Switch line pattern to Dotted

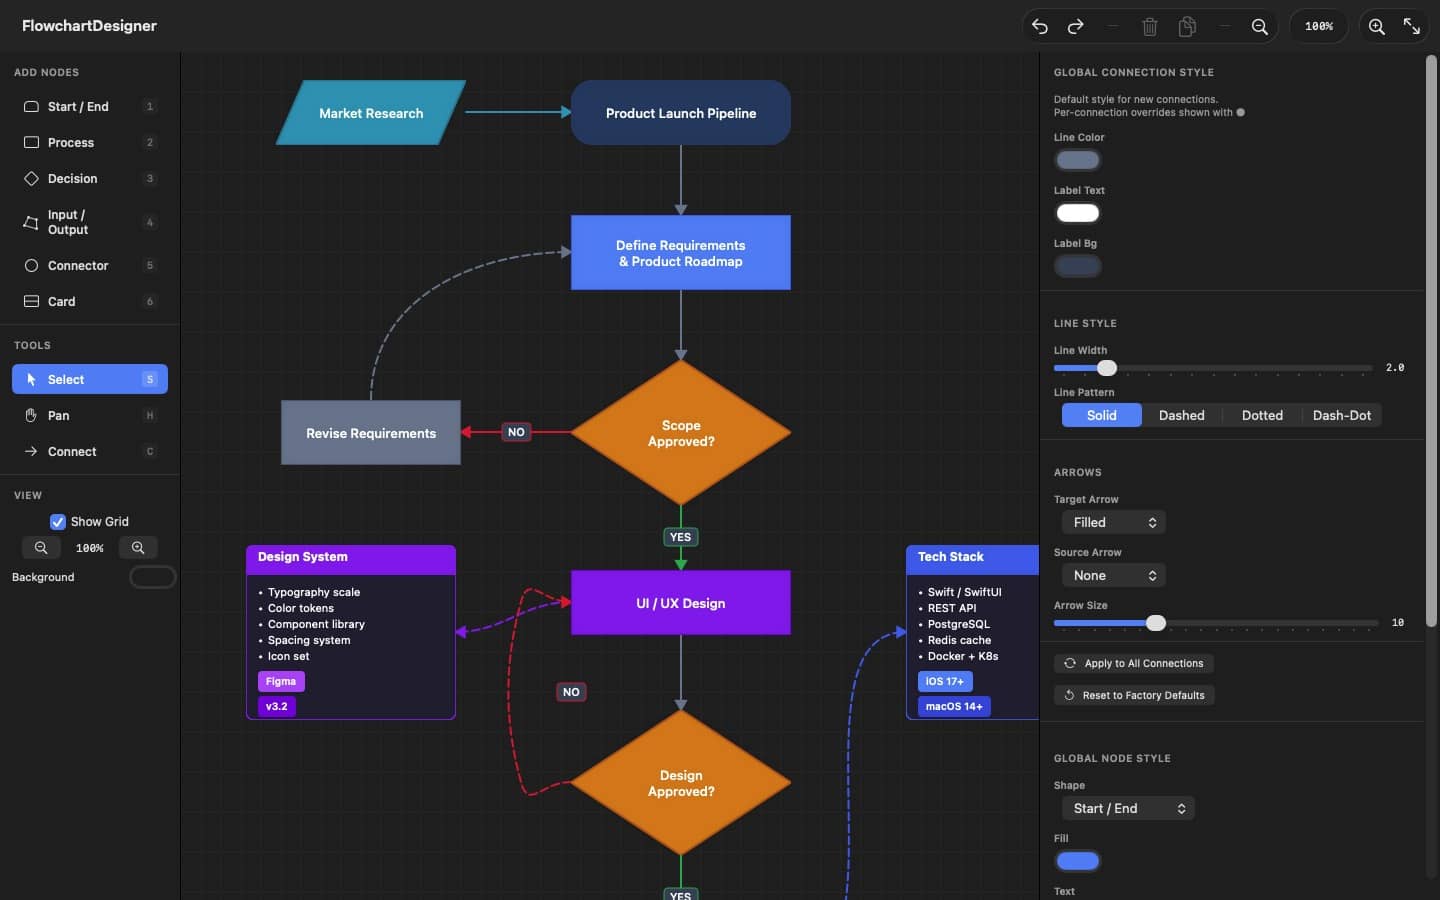pyautogui.click(x=1261, y=416)
